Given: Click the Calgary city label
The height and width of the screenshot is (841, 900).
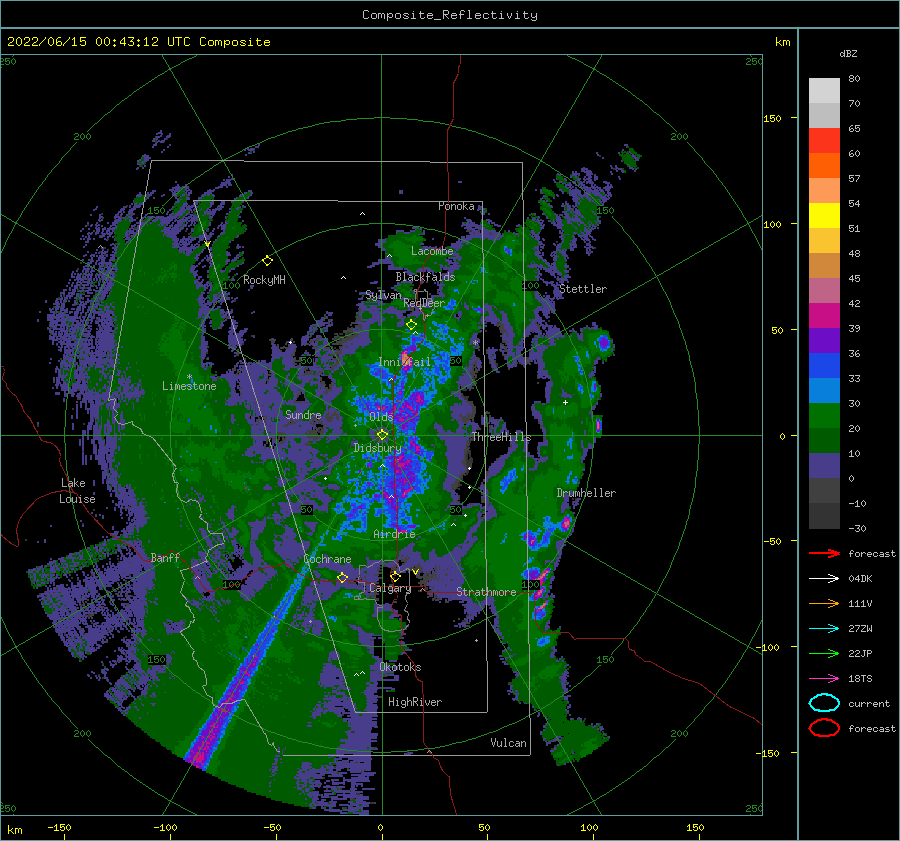Looking at the screenshot, I should tap(390, 588).
